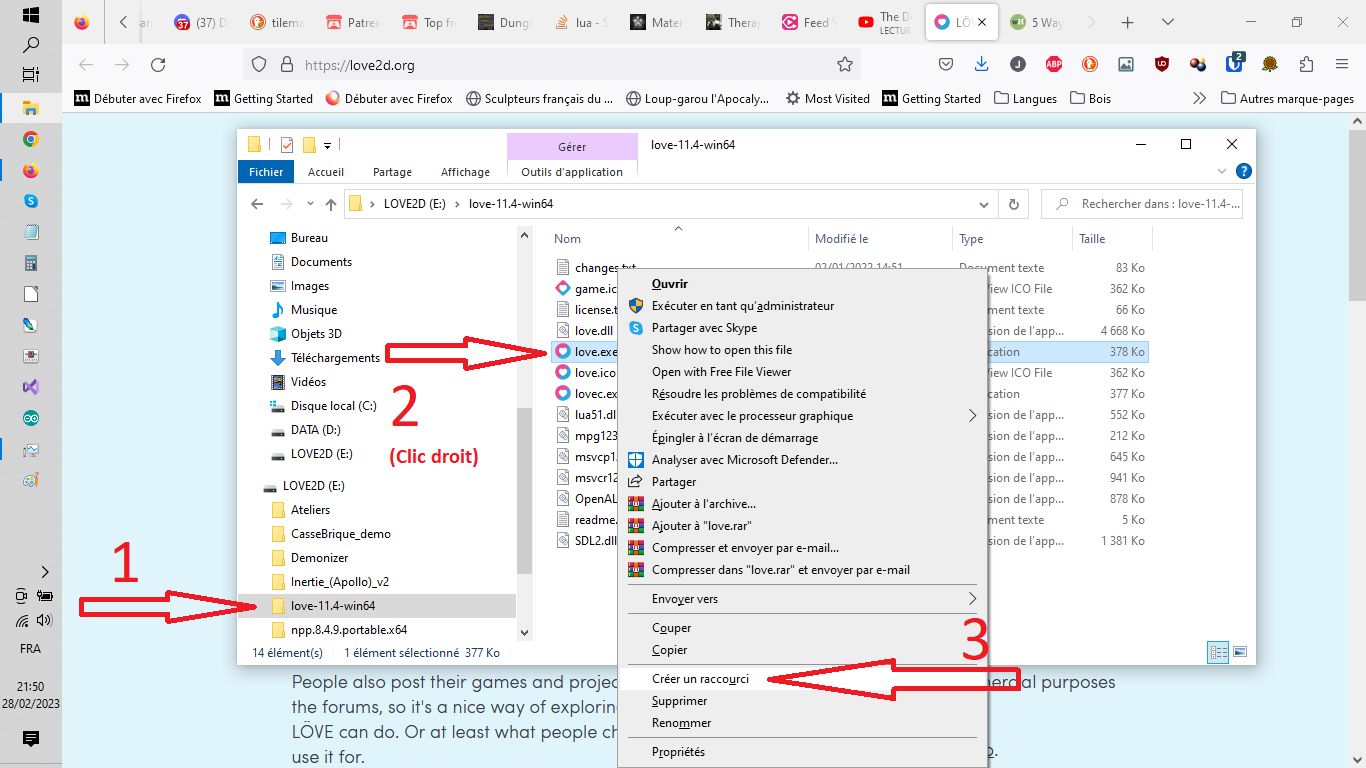1366x768 pixels.
Task: Click the Explorer Back arrow
Action: pos(257,204)
